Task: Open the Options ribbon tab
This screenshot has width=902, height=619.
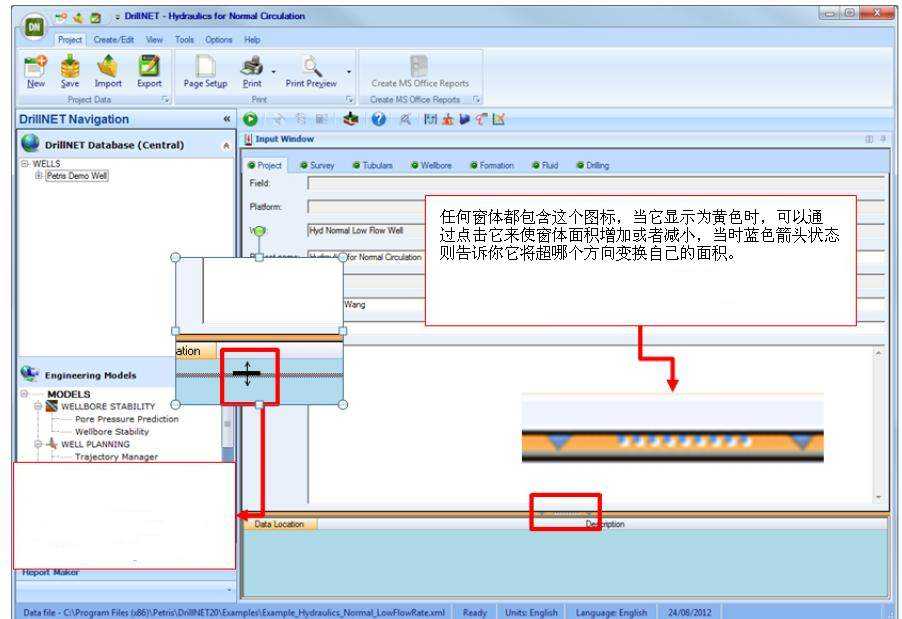Action: [219, 40]
